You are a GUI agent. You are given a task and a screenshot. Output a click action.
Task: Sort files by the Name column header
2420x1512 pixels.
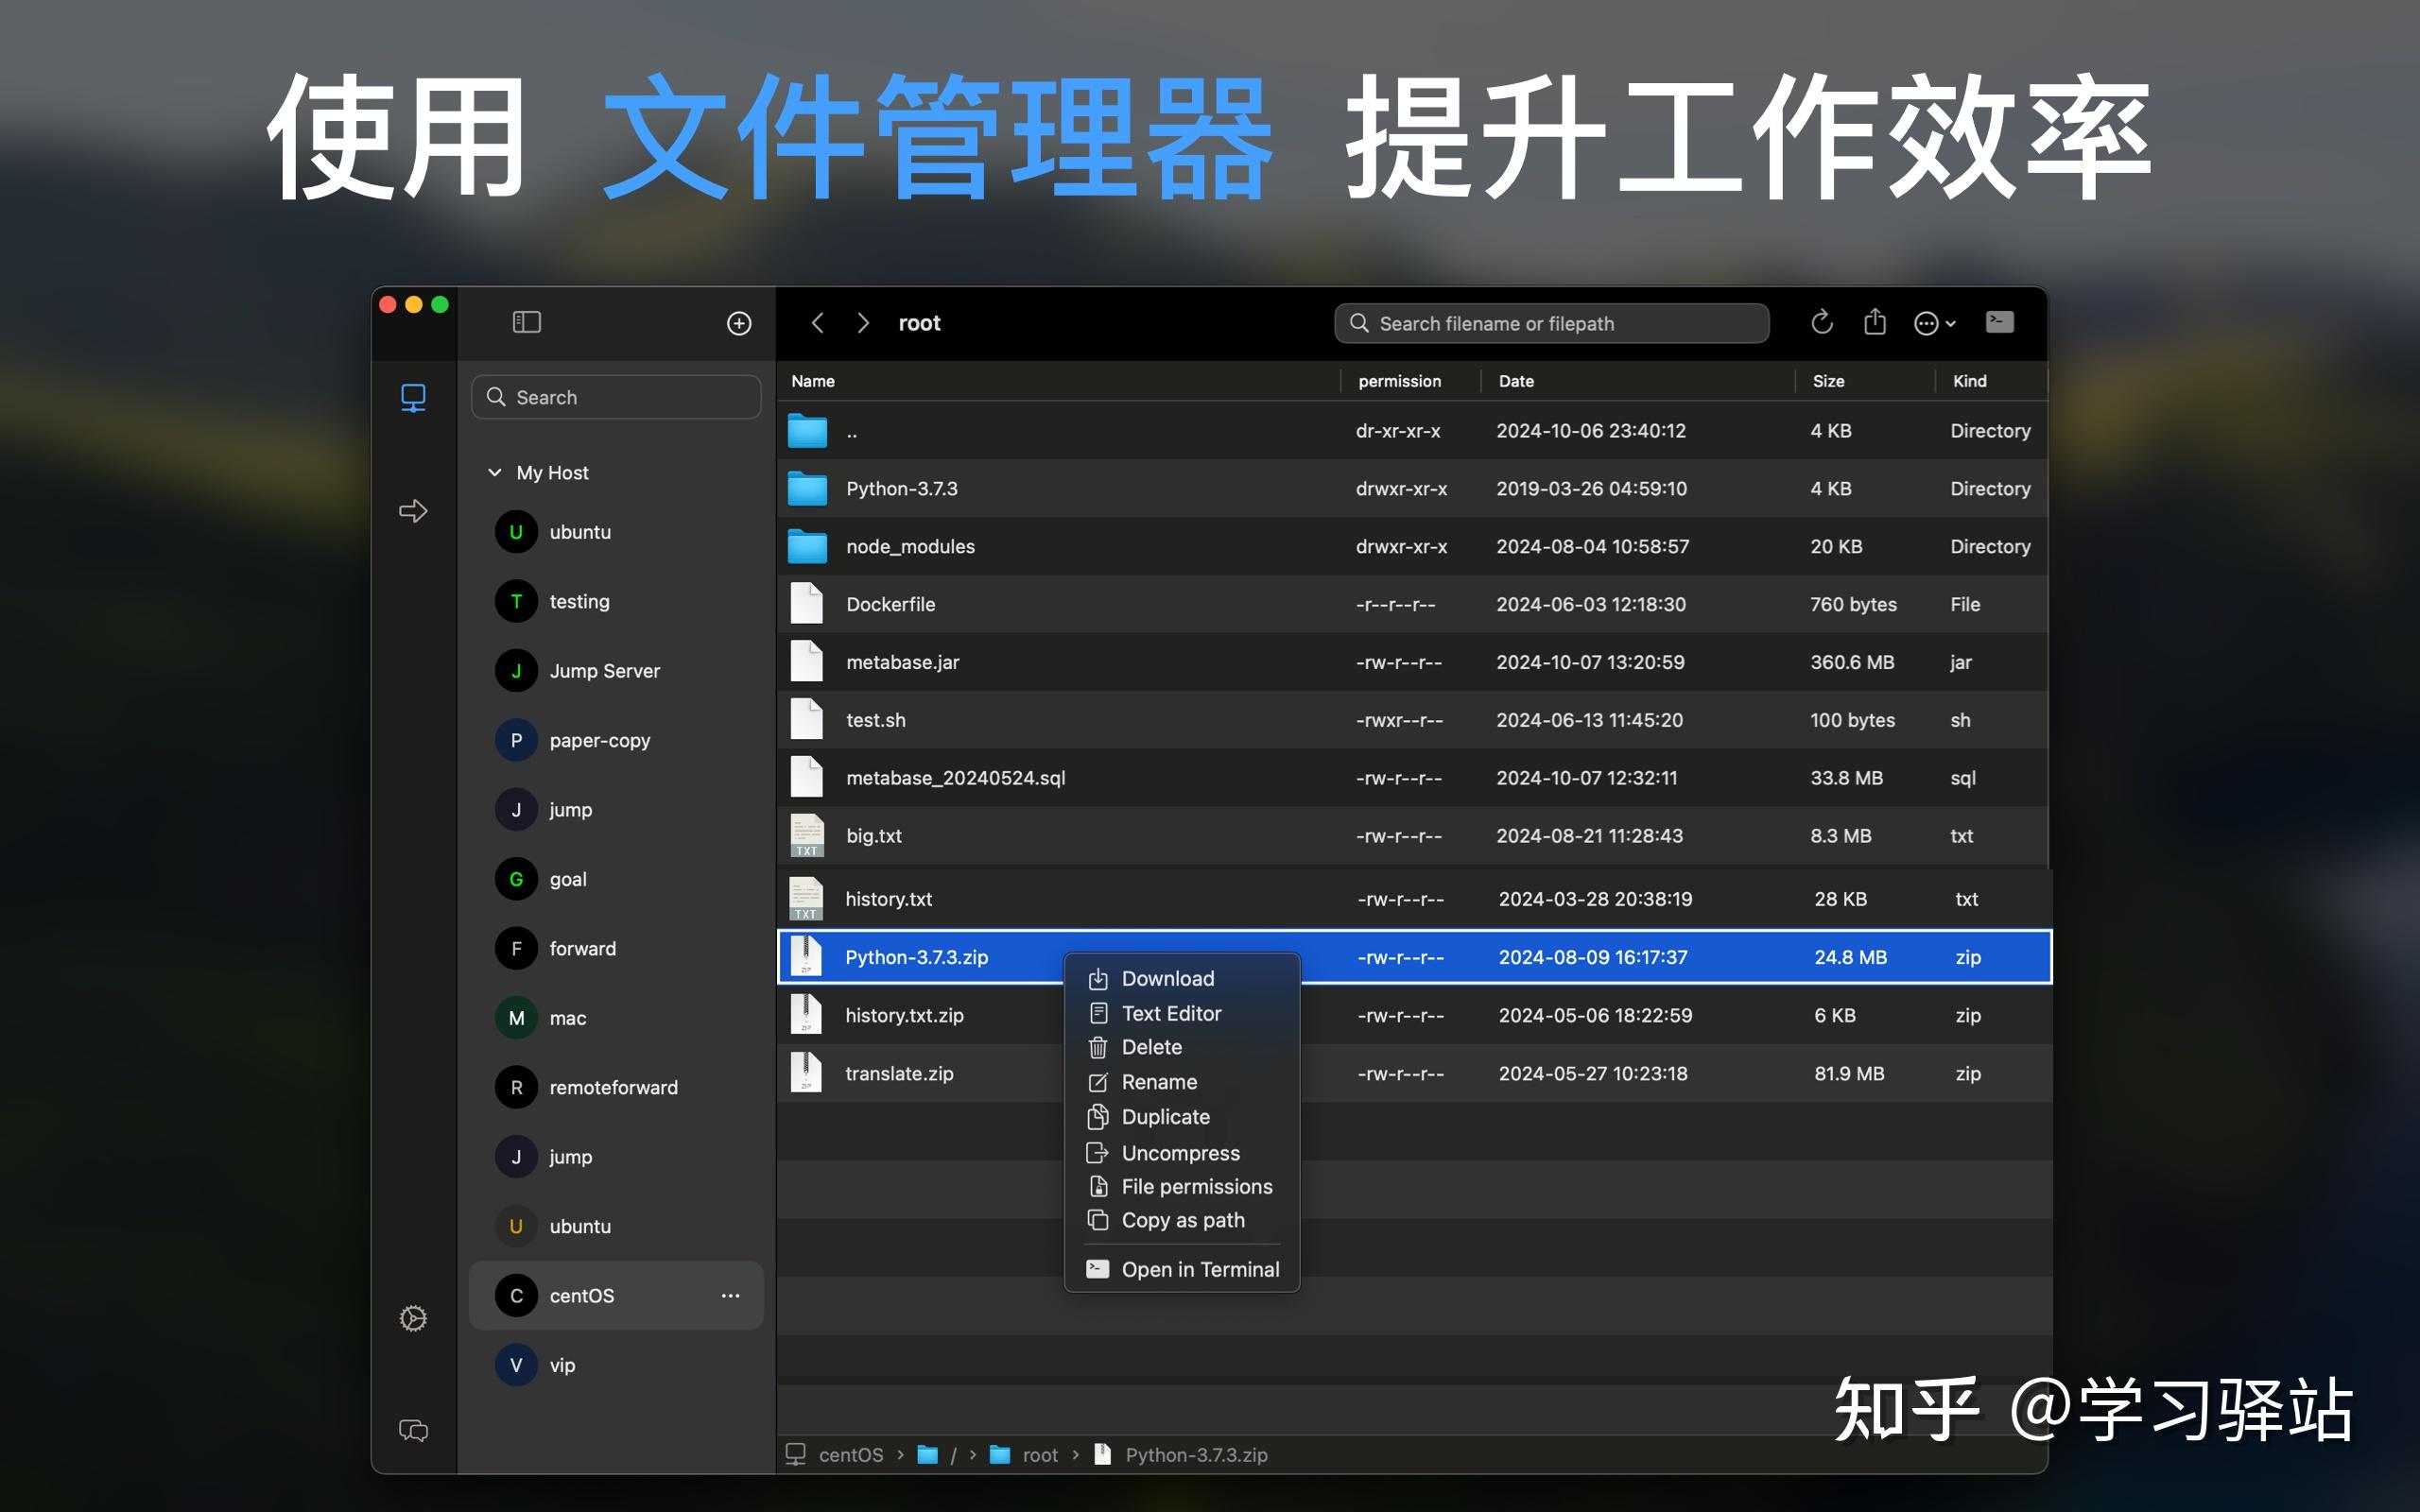click(x=813, y=381)
